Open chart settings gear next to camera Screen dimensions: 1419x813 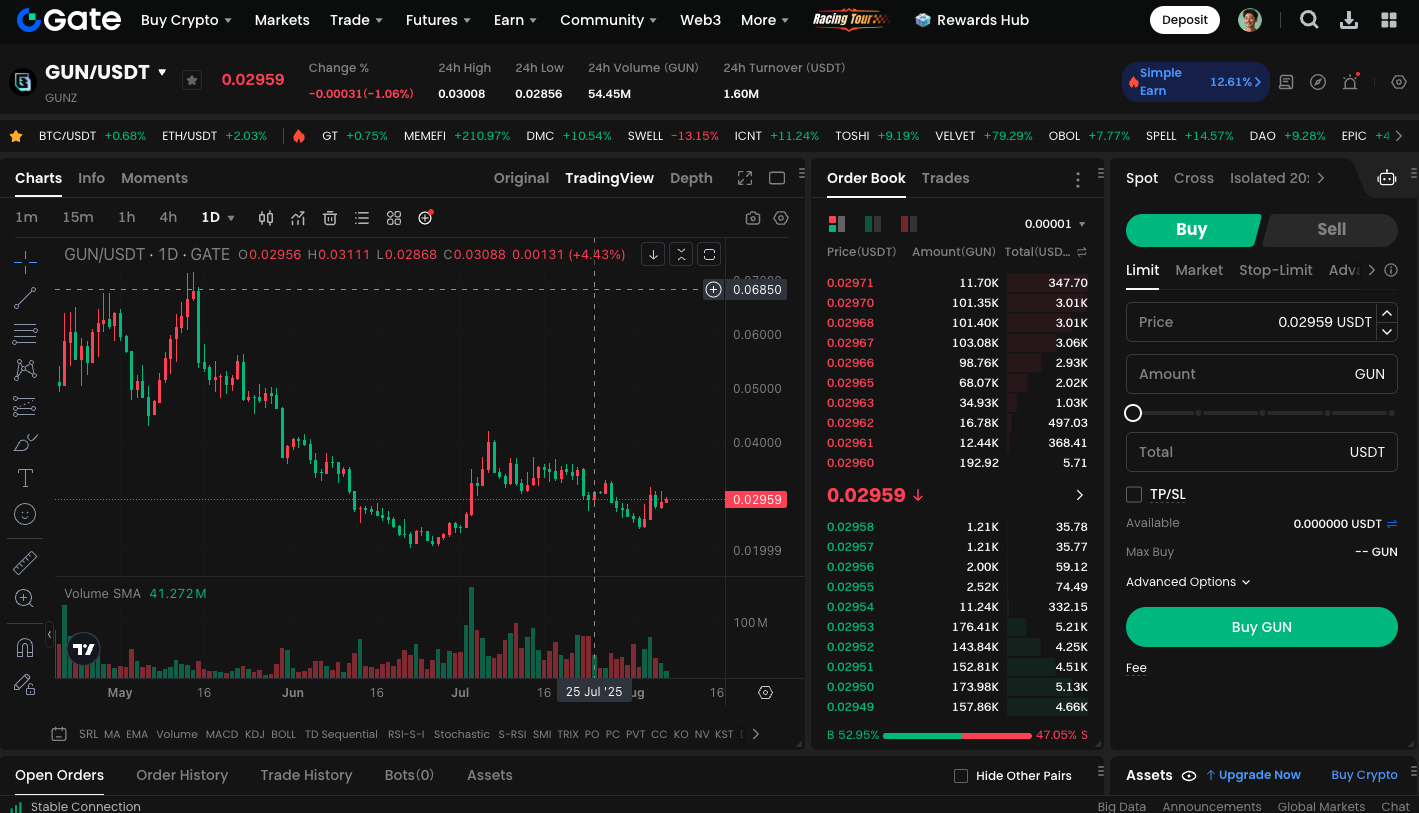pyautogui.click(x=781, y=218)
